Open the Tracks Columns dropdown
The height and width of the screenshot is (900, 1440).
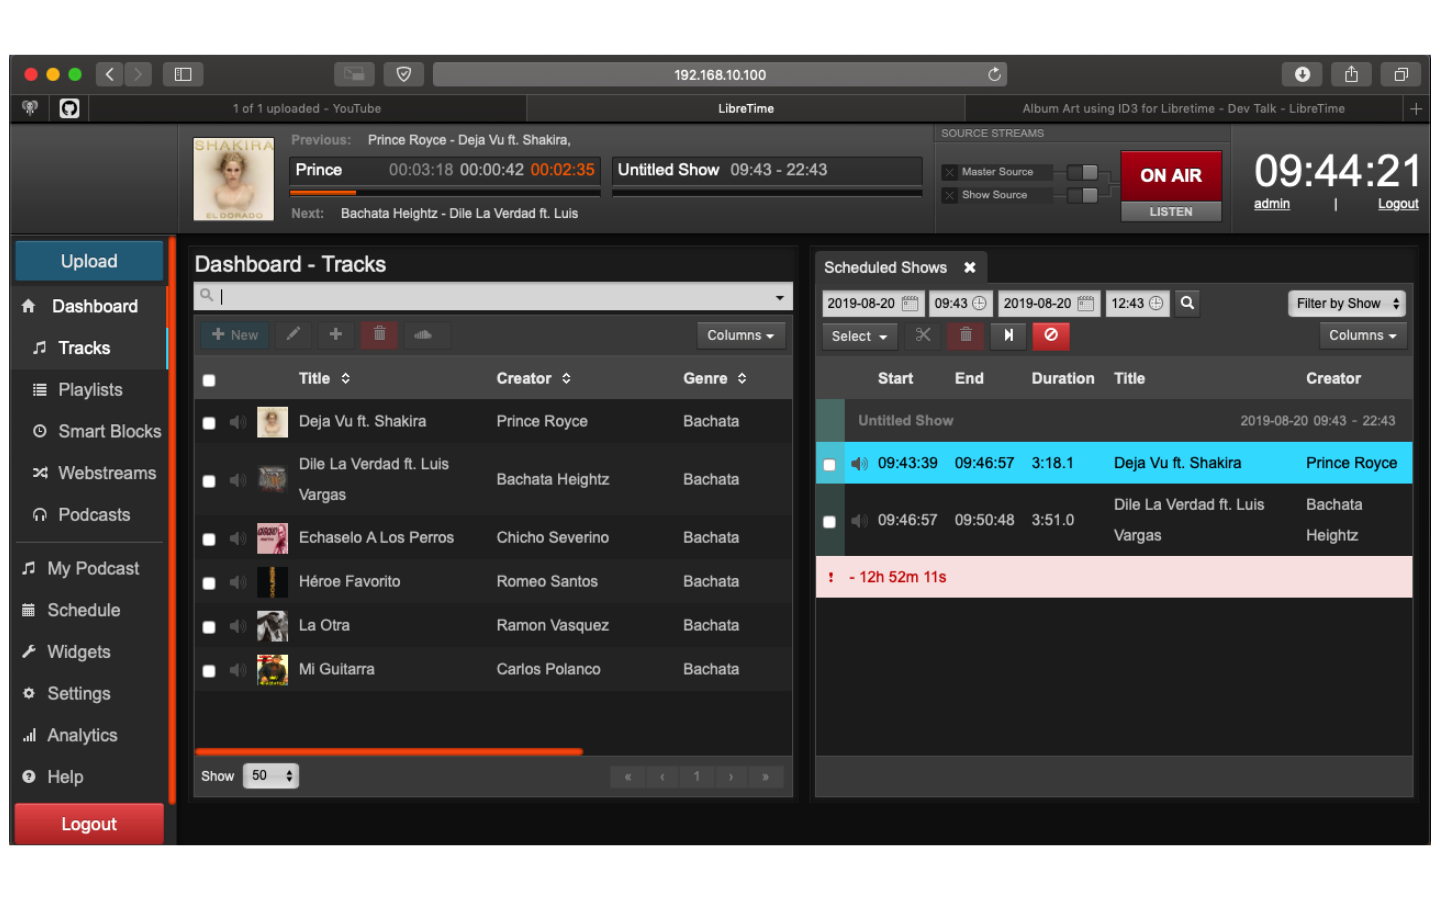(x=740, y=336)
